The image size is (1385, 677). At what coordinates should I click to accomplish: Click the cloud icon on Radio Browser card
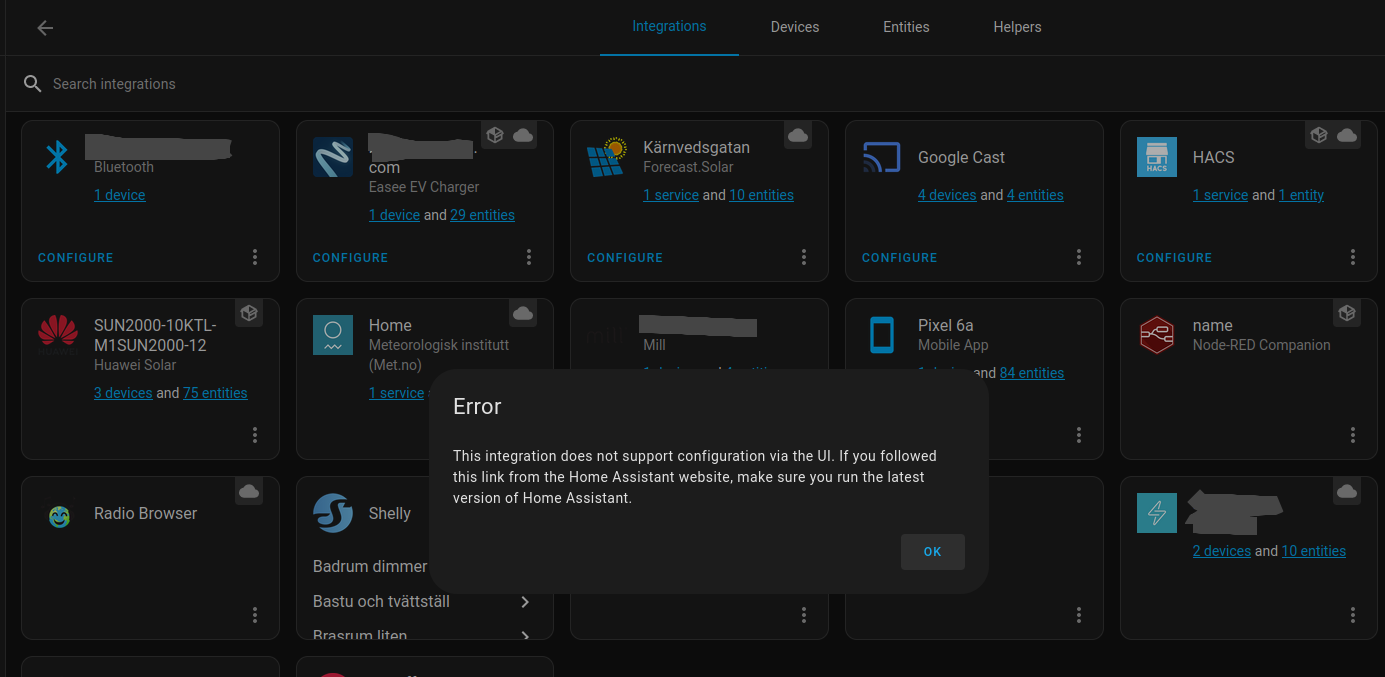tap(249, 491)
